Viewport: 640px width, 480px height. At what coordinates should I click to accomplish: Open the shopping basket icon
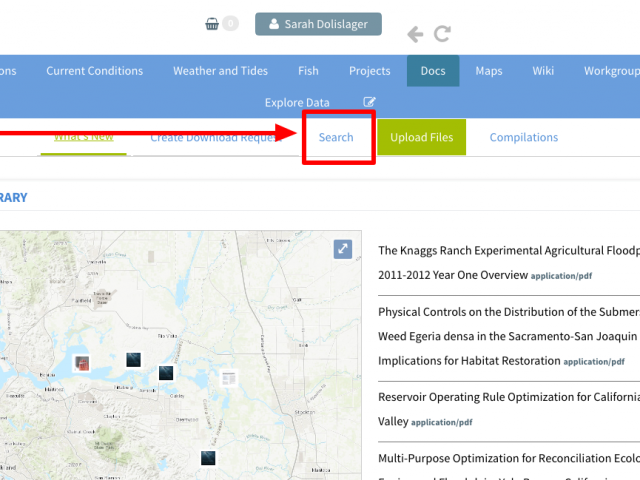(x=212, y=24)
